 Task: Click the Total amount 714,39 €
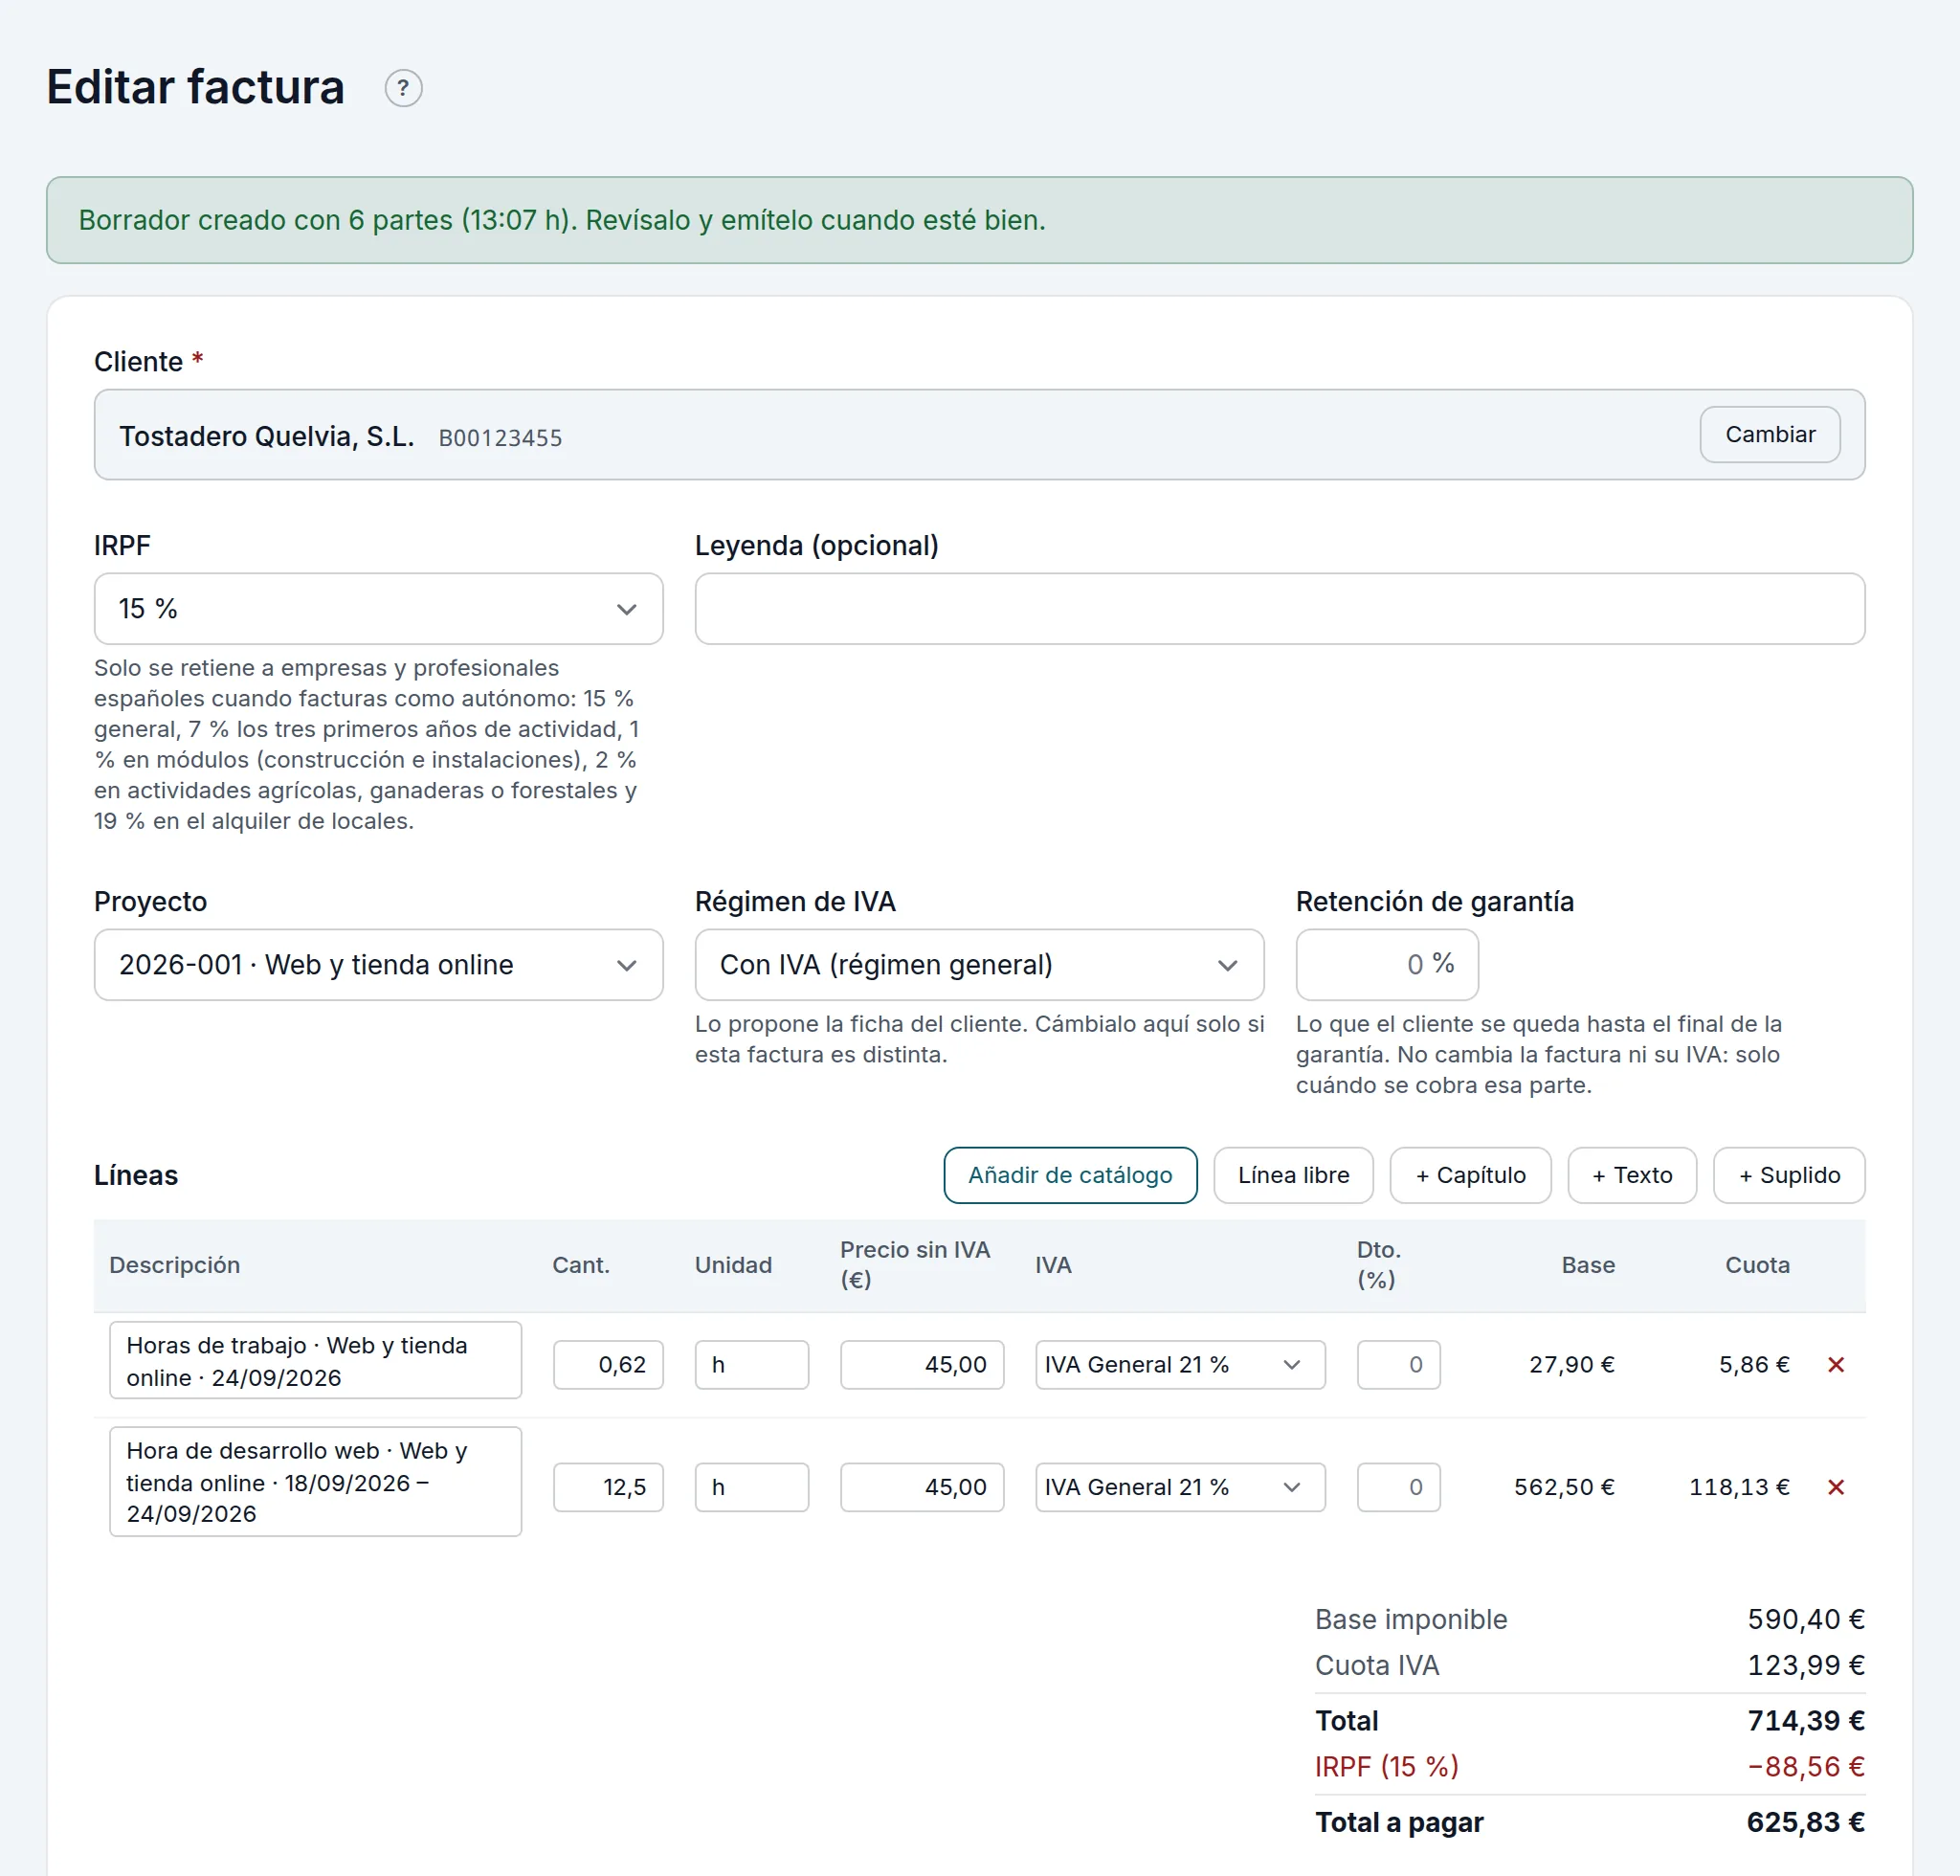pos(1806,1722)
